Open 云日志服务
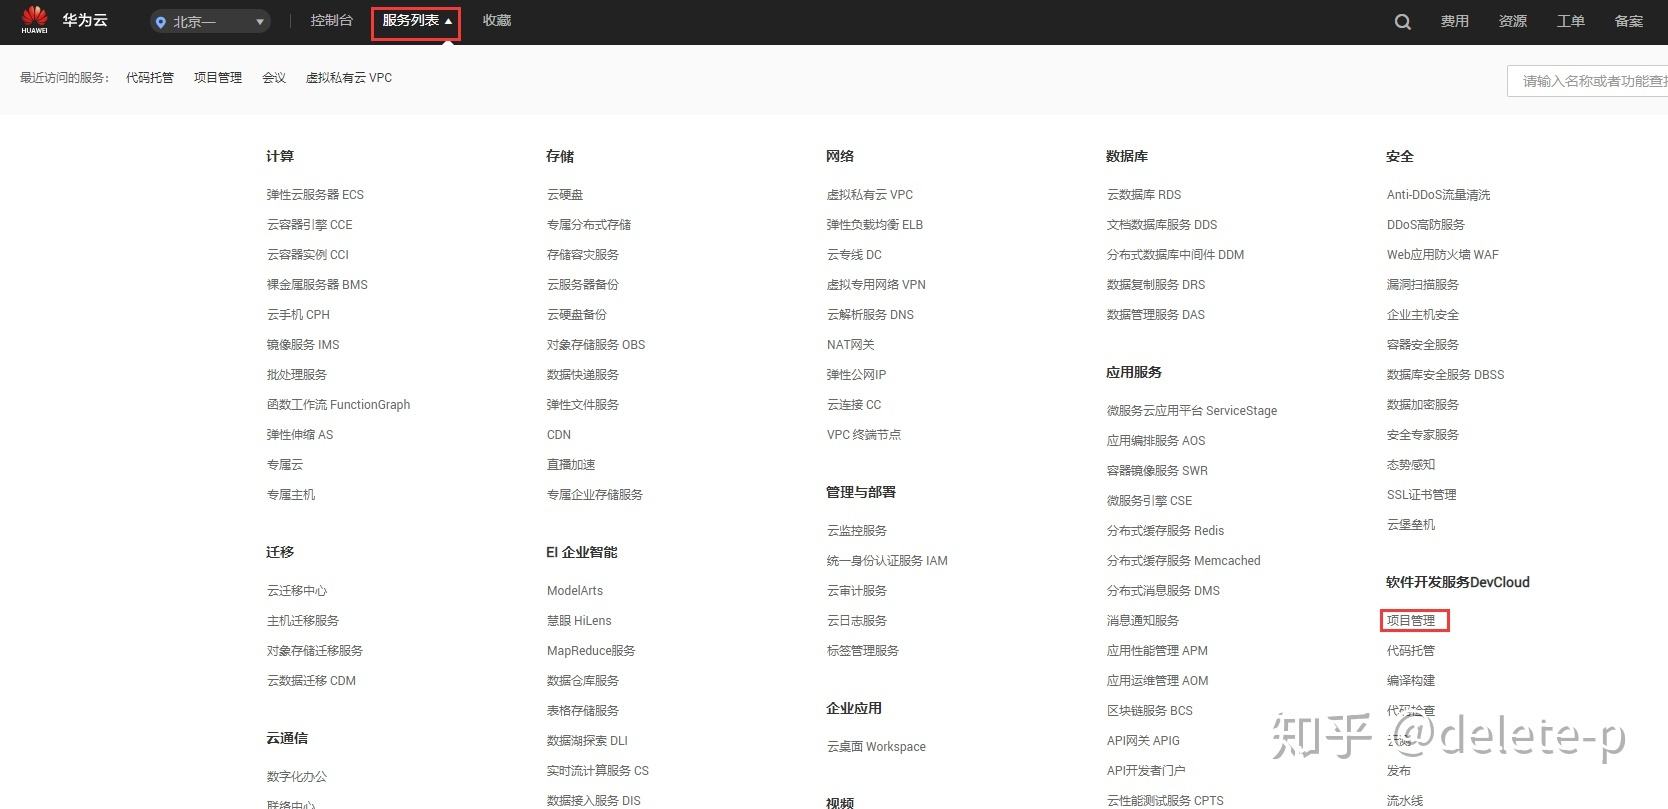1668x809 pixels. tap(857, 621)
